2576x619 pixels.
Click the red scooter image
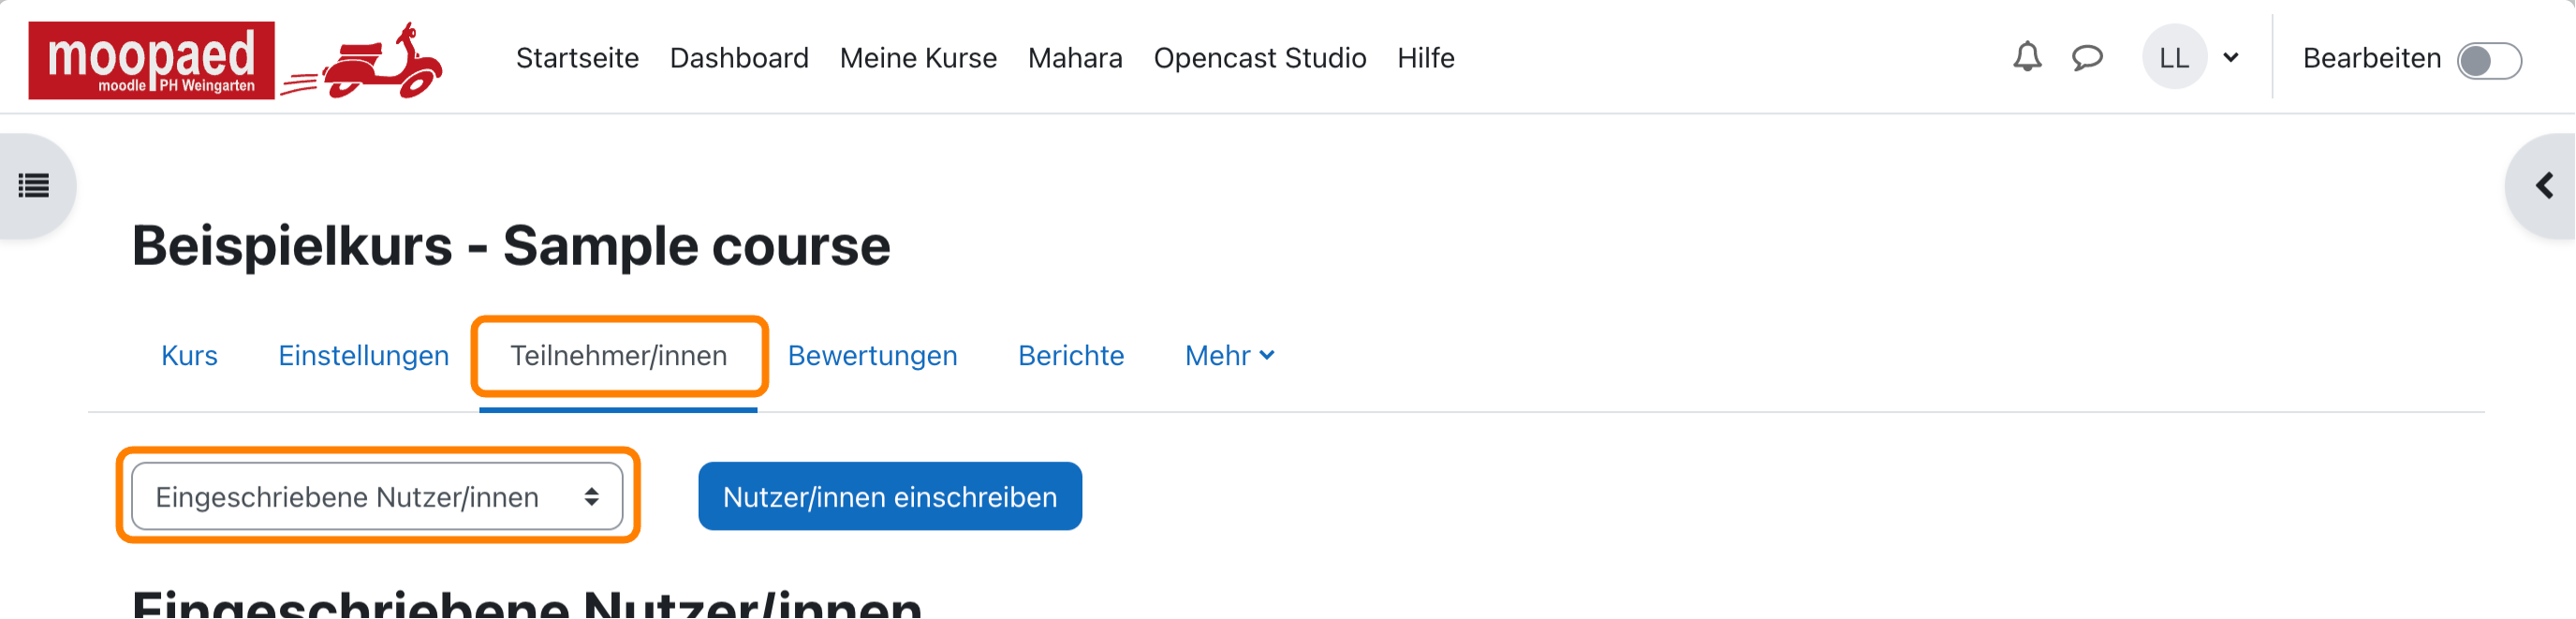coord(363,62)
